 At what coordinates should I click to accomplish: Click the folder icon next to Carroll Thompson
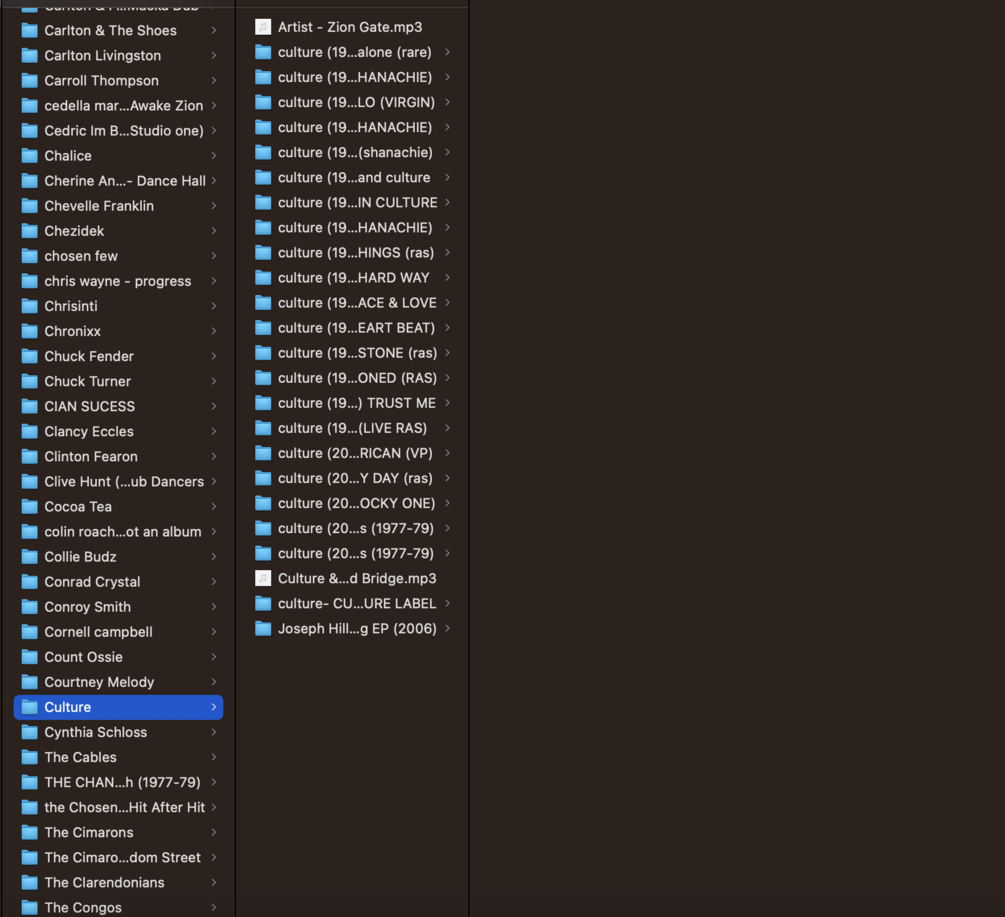[x=29, y=81]
